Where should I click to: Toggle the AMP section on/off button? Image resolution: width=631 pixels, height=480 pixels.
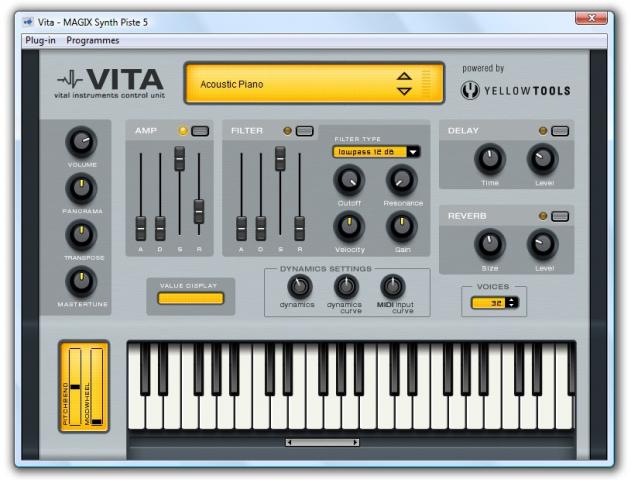point(200,131)
